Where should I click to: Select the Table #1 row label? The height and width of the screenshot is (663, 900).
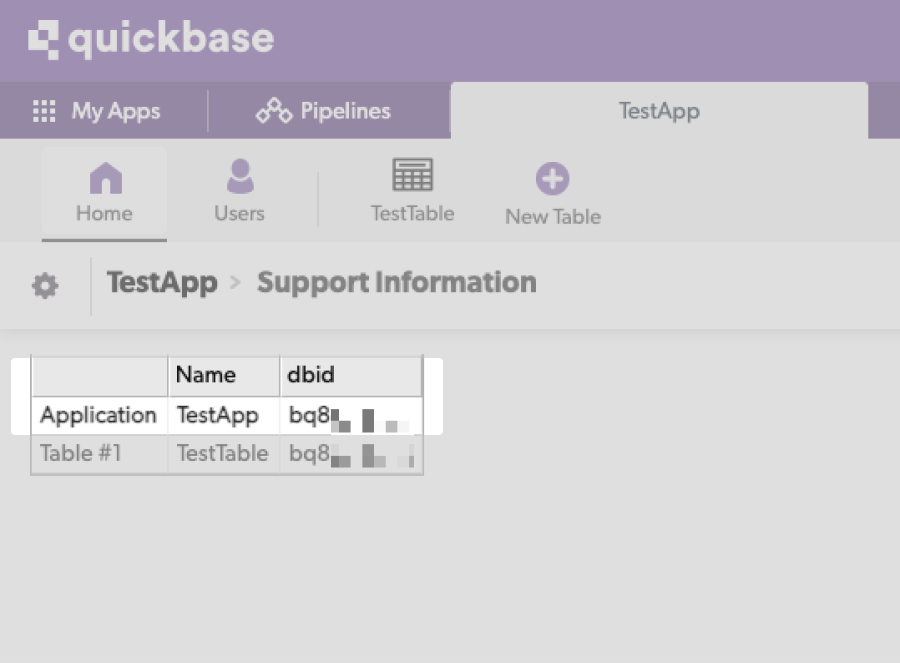(80, 453)
